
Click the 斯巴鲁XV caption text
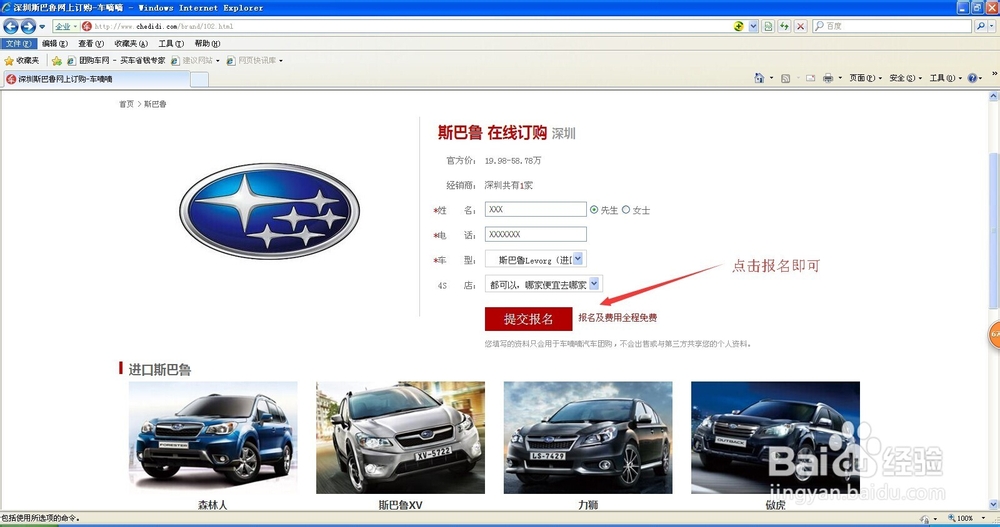401,505
